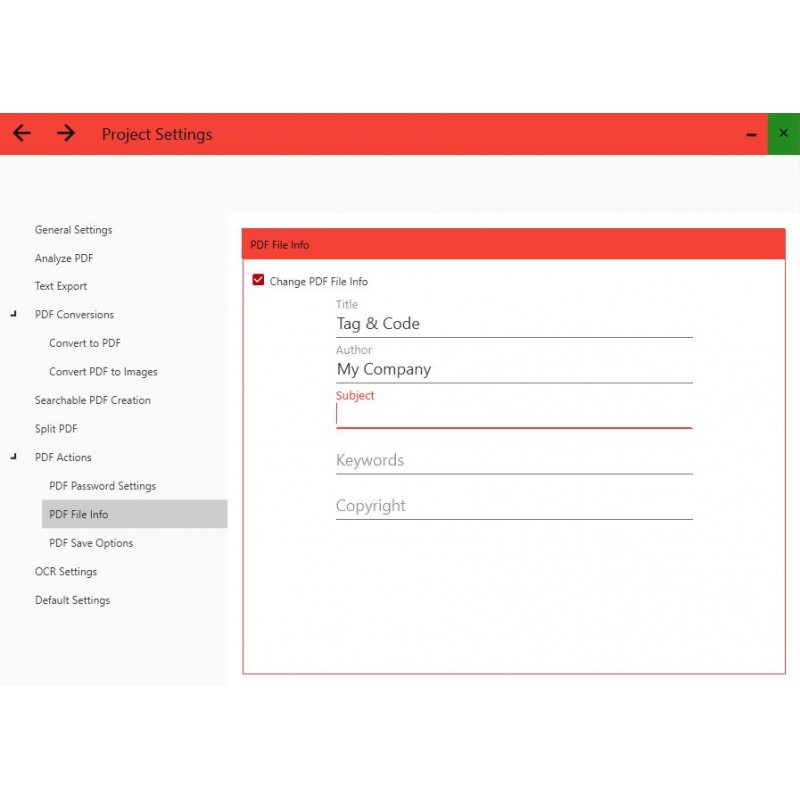Choose Split PDF from the sidebar
This screenshot has width=800, height=800.
[x=56, y=429]
